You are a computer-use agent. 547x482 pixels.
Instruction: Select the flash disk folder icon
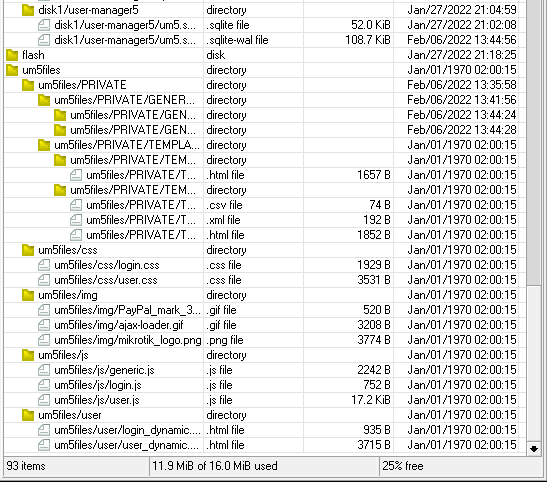click(x=12, y=55)
